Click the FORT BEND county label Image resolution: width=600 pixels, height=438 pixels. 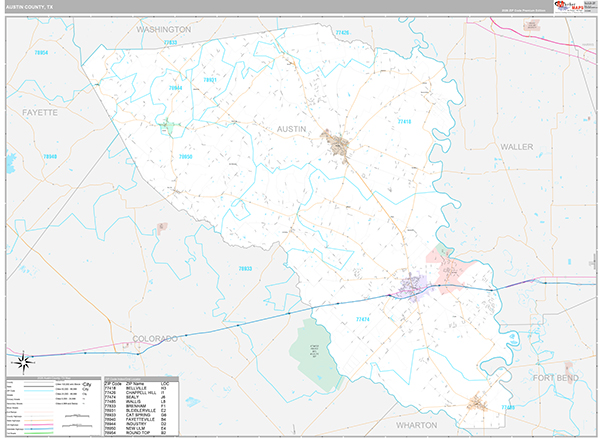coord(556,377)
